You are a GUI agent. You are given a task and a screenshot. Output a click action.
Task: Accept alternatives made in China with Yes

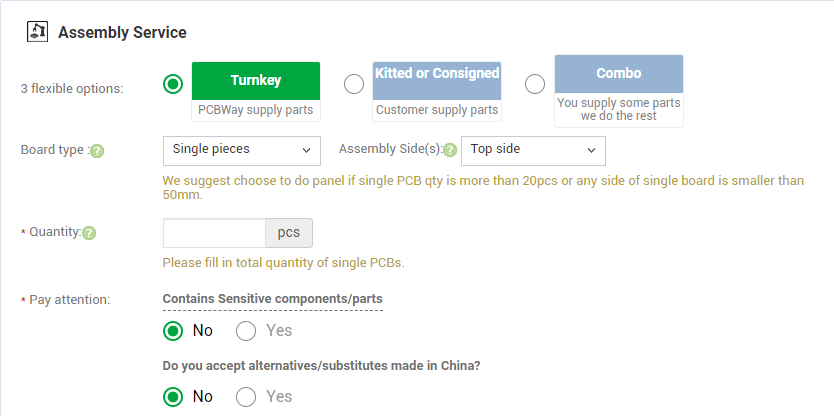(246, 397)
